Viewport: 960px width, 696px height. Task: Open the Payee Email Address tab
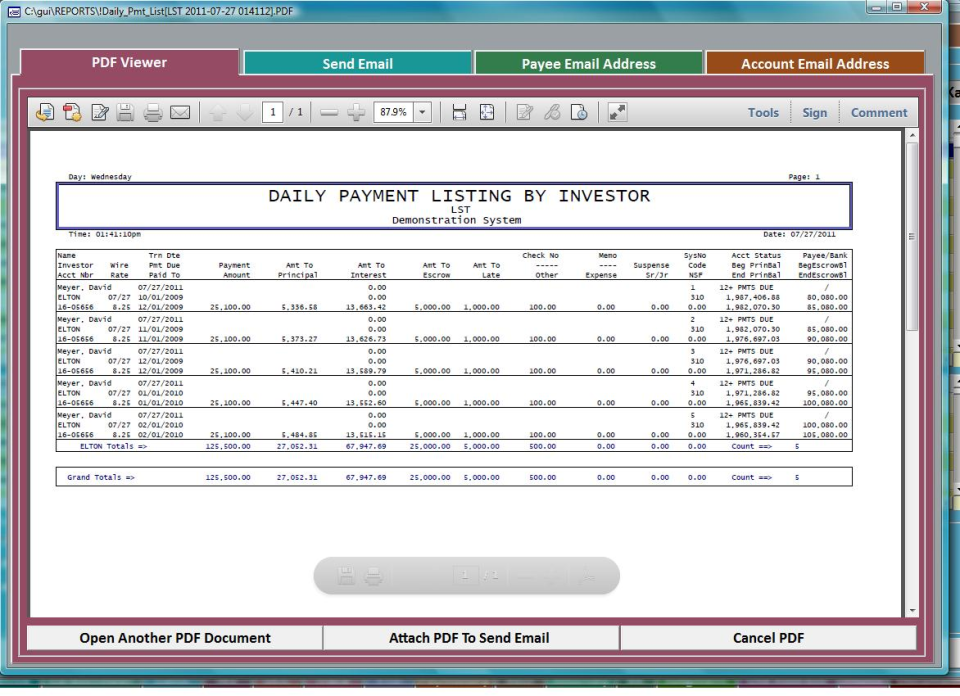coord(588,64)
